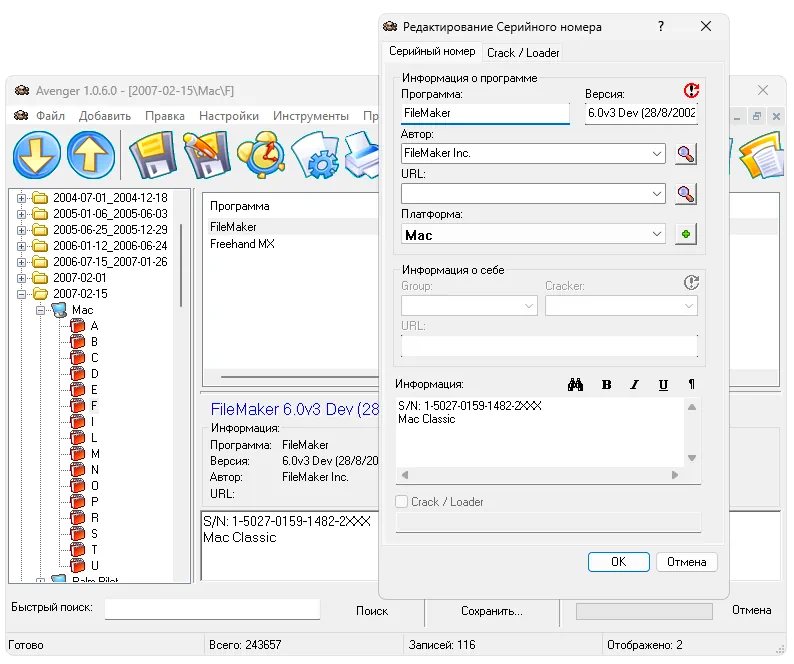The image size is (794, 664).
Task: Collapse the Mac tree node
Action: coord(41,310)
